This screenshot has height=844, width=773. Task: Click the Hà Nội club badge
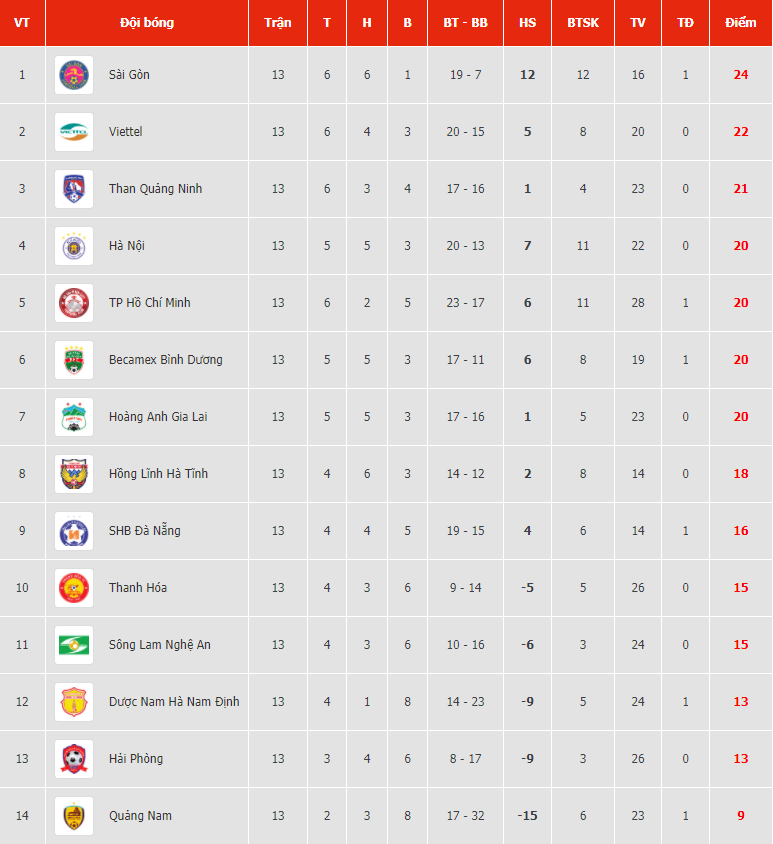tap(74, 246)
